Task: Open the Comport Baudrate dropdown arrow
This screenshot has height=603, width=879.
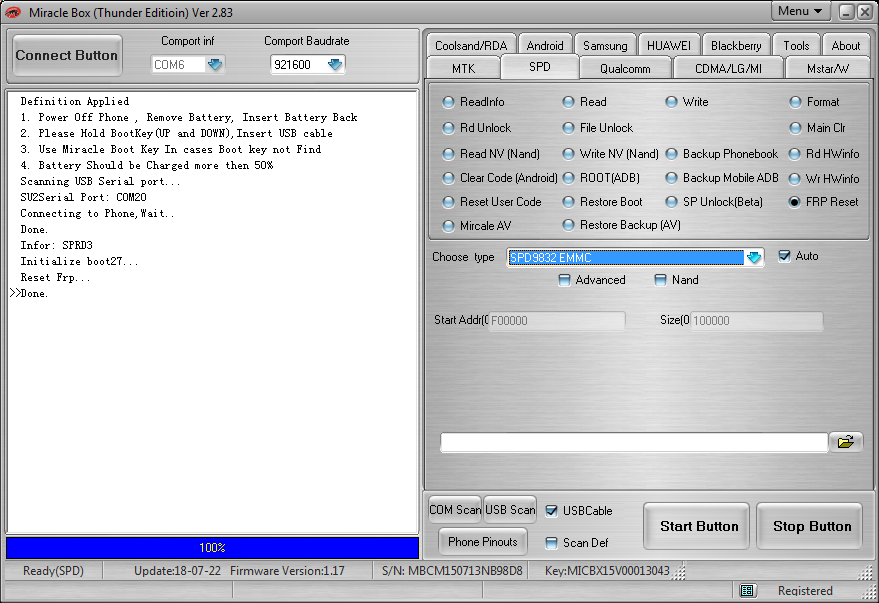Action: 335,64
